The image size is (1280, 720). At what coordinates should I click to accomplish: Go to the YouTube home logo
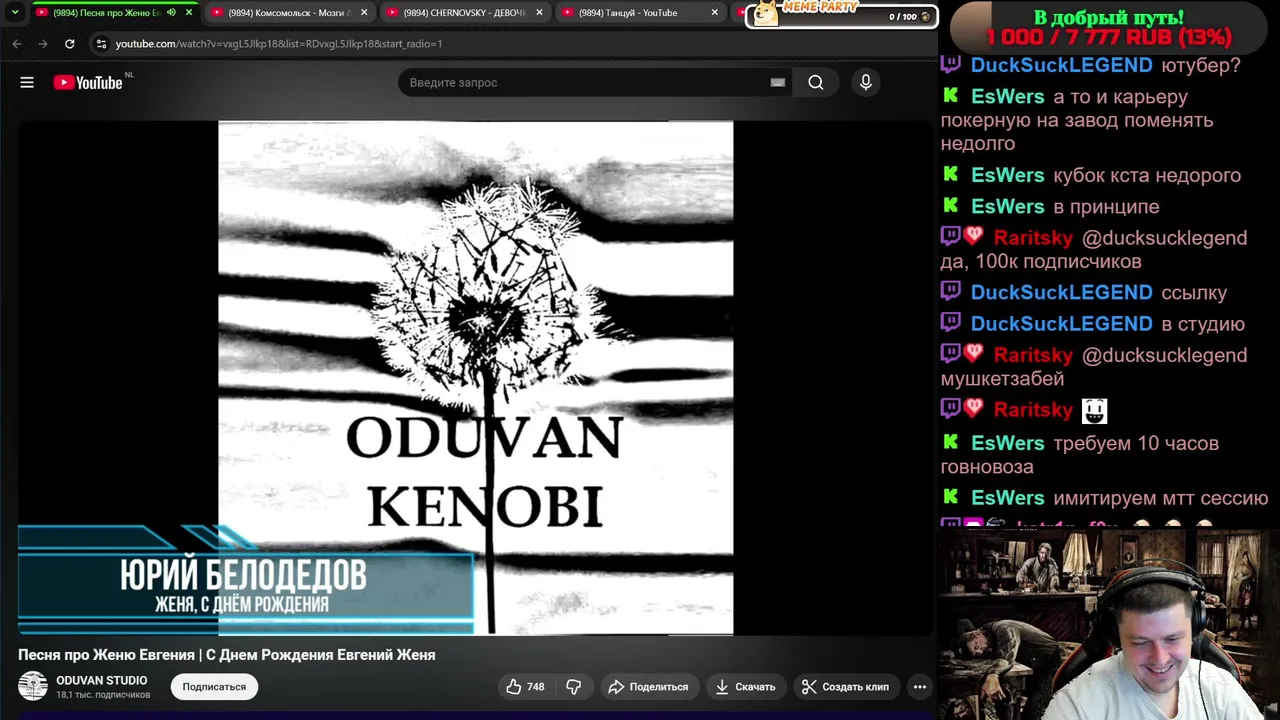pos(88,83)
